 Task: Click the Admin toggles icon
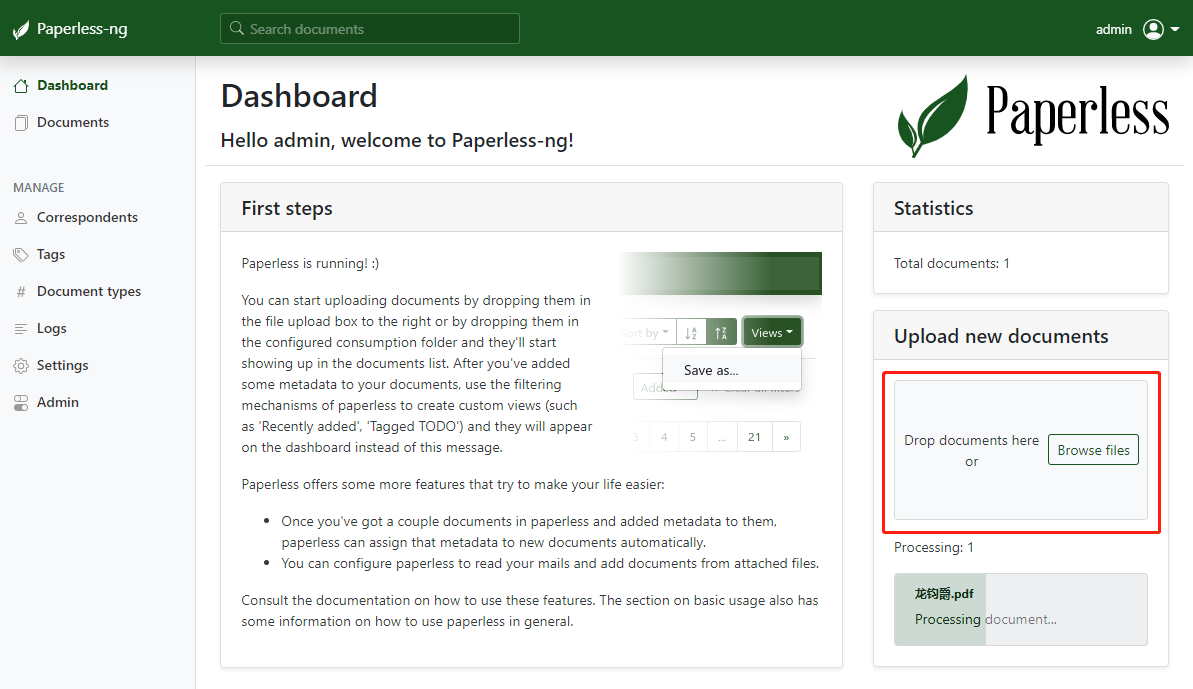click(21, 403)
